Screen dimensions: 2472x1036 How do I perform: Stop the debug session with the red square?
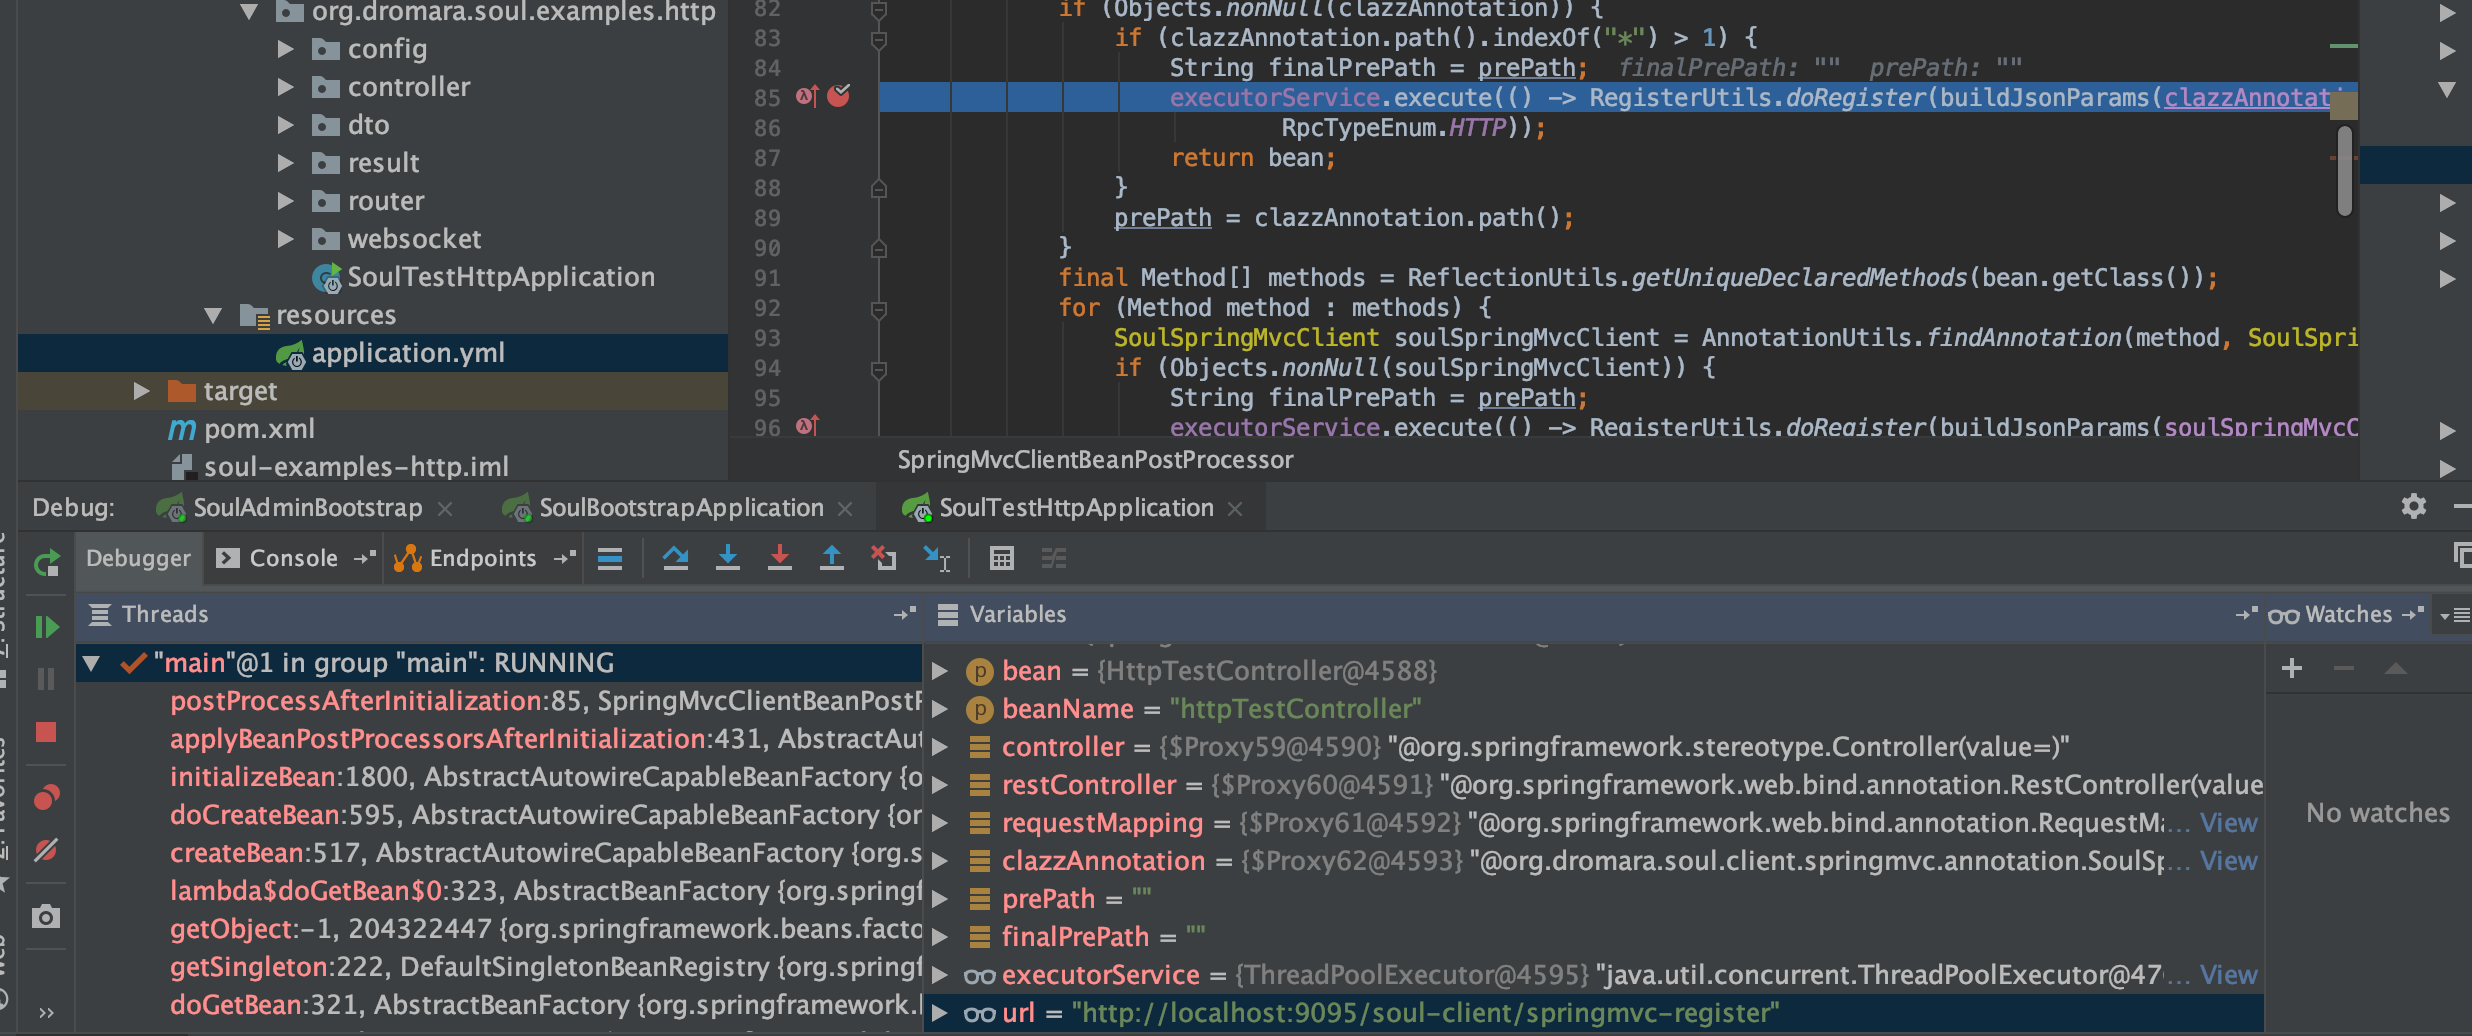coord(46,733)
